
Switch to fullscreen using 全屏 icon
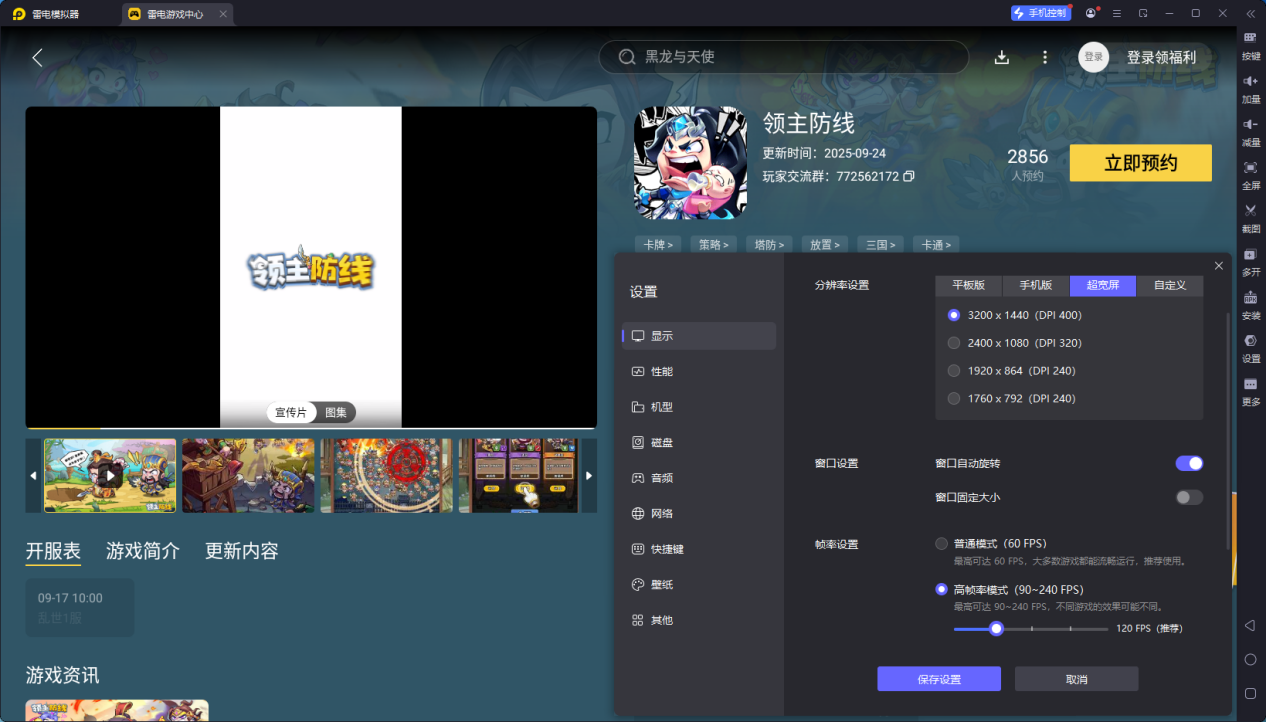[x=1250, y=177]
